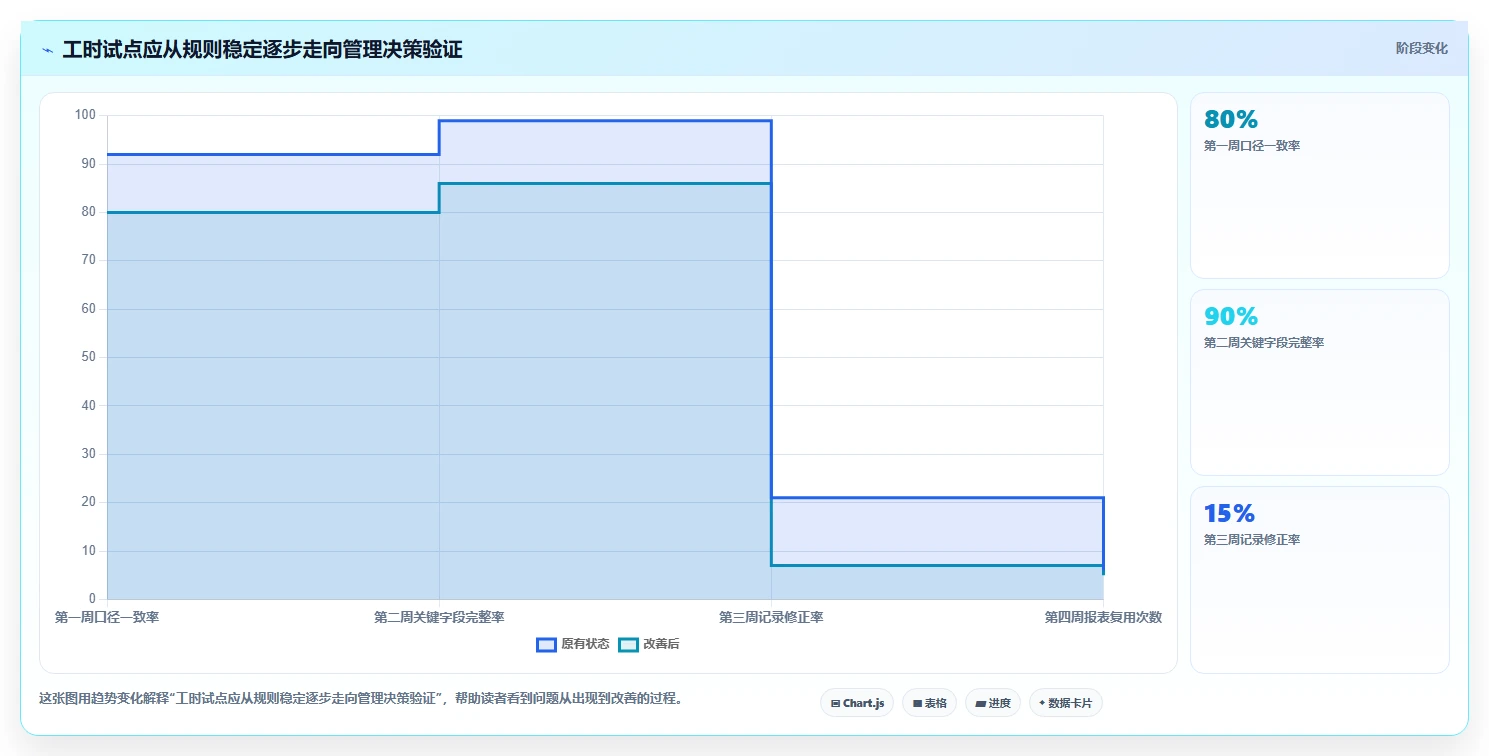Click the chart description text below the chart
The image size is (1489, 756).
coord(362,699)
